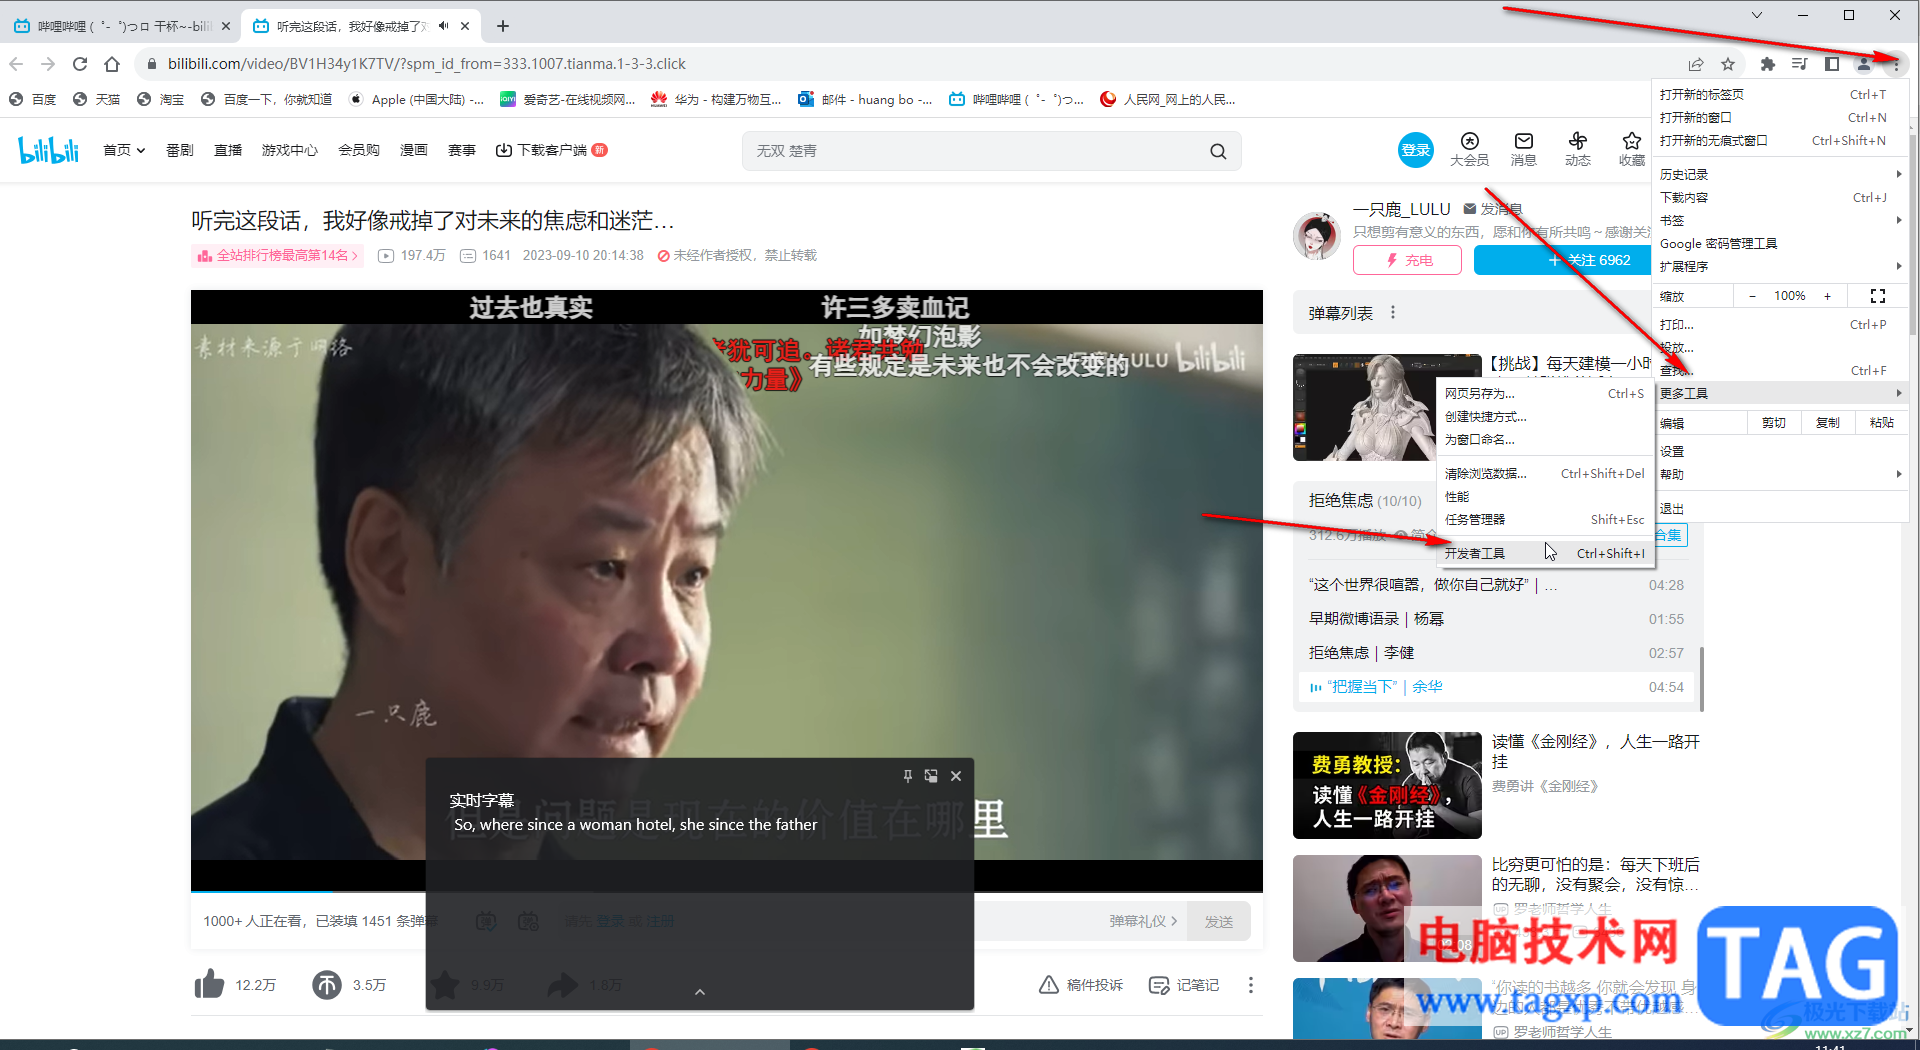Open the 记笔记 notes button
1920x1050 pixels.
[1184, 985]
